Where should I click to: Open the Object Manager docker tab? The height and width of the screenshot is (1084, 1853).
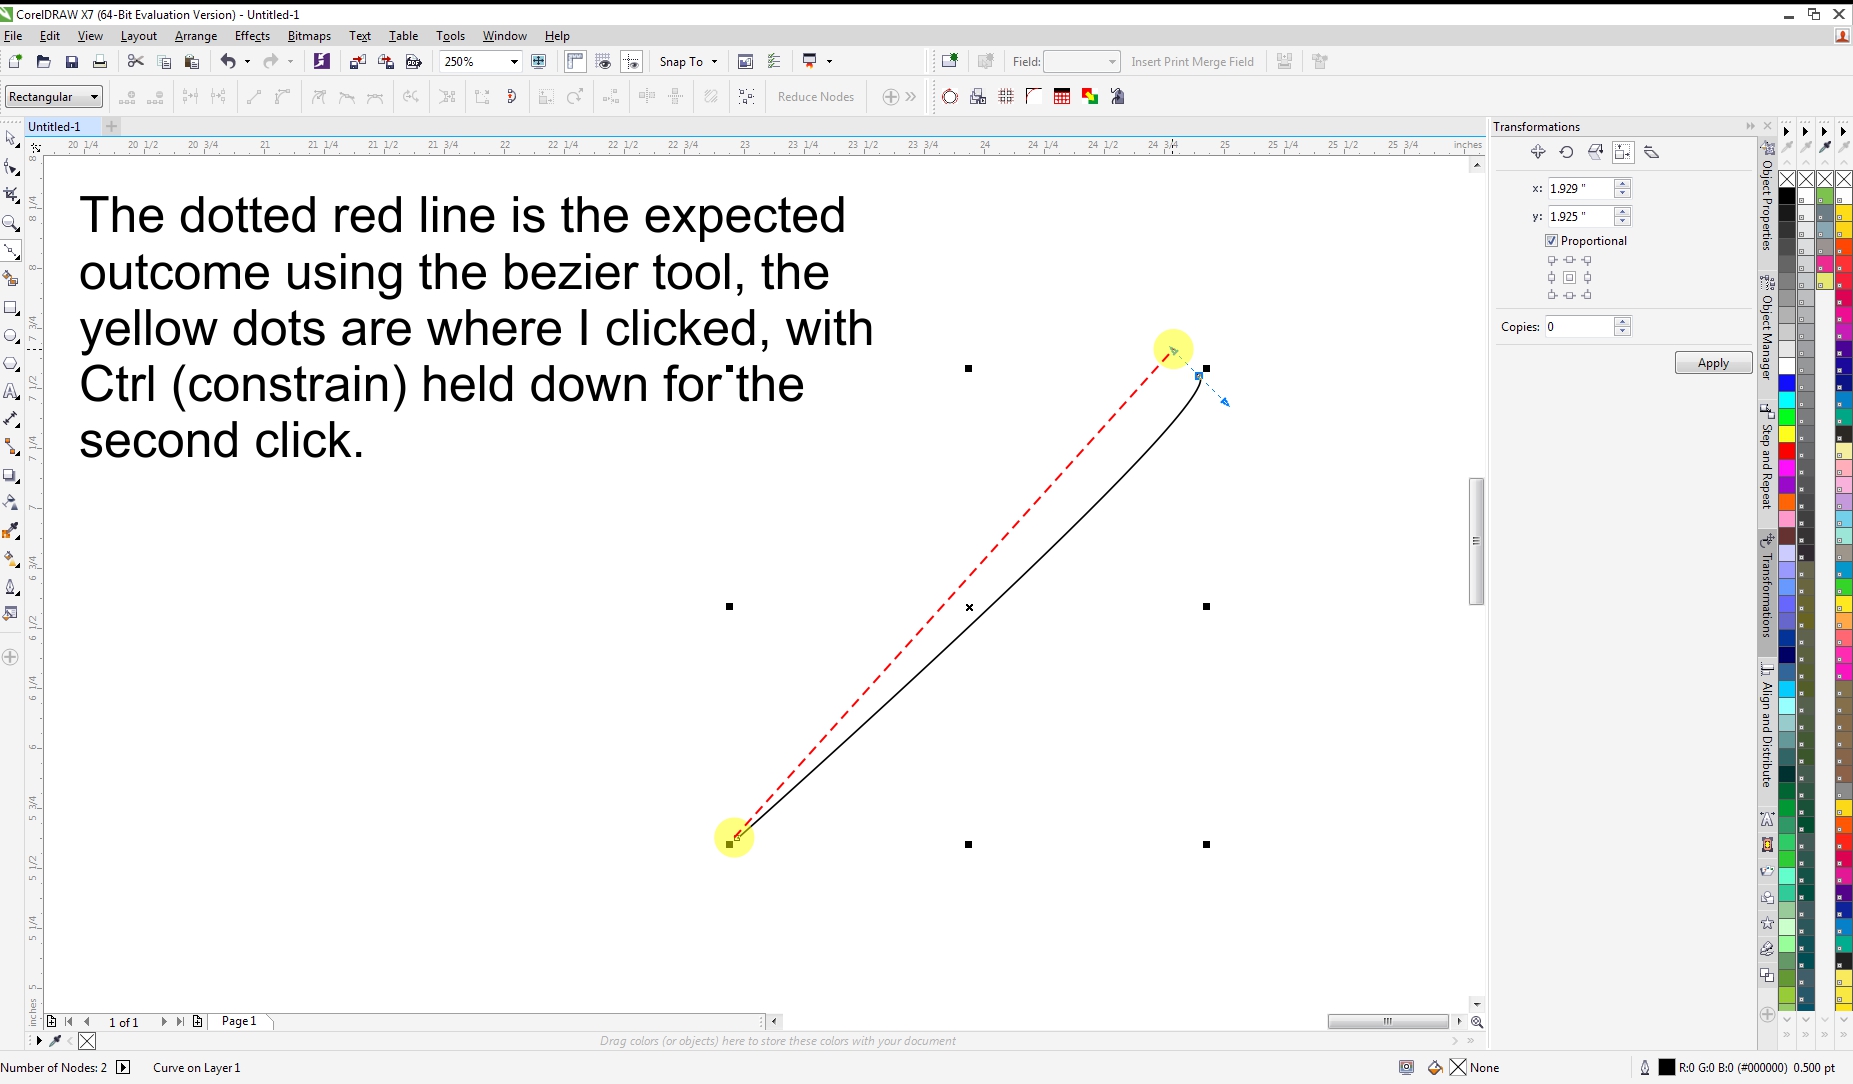click(x=1767, y=330)
